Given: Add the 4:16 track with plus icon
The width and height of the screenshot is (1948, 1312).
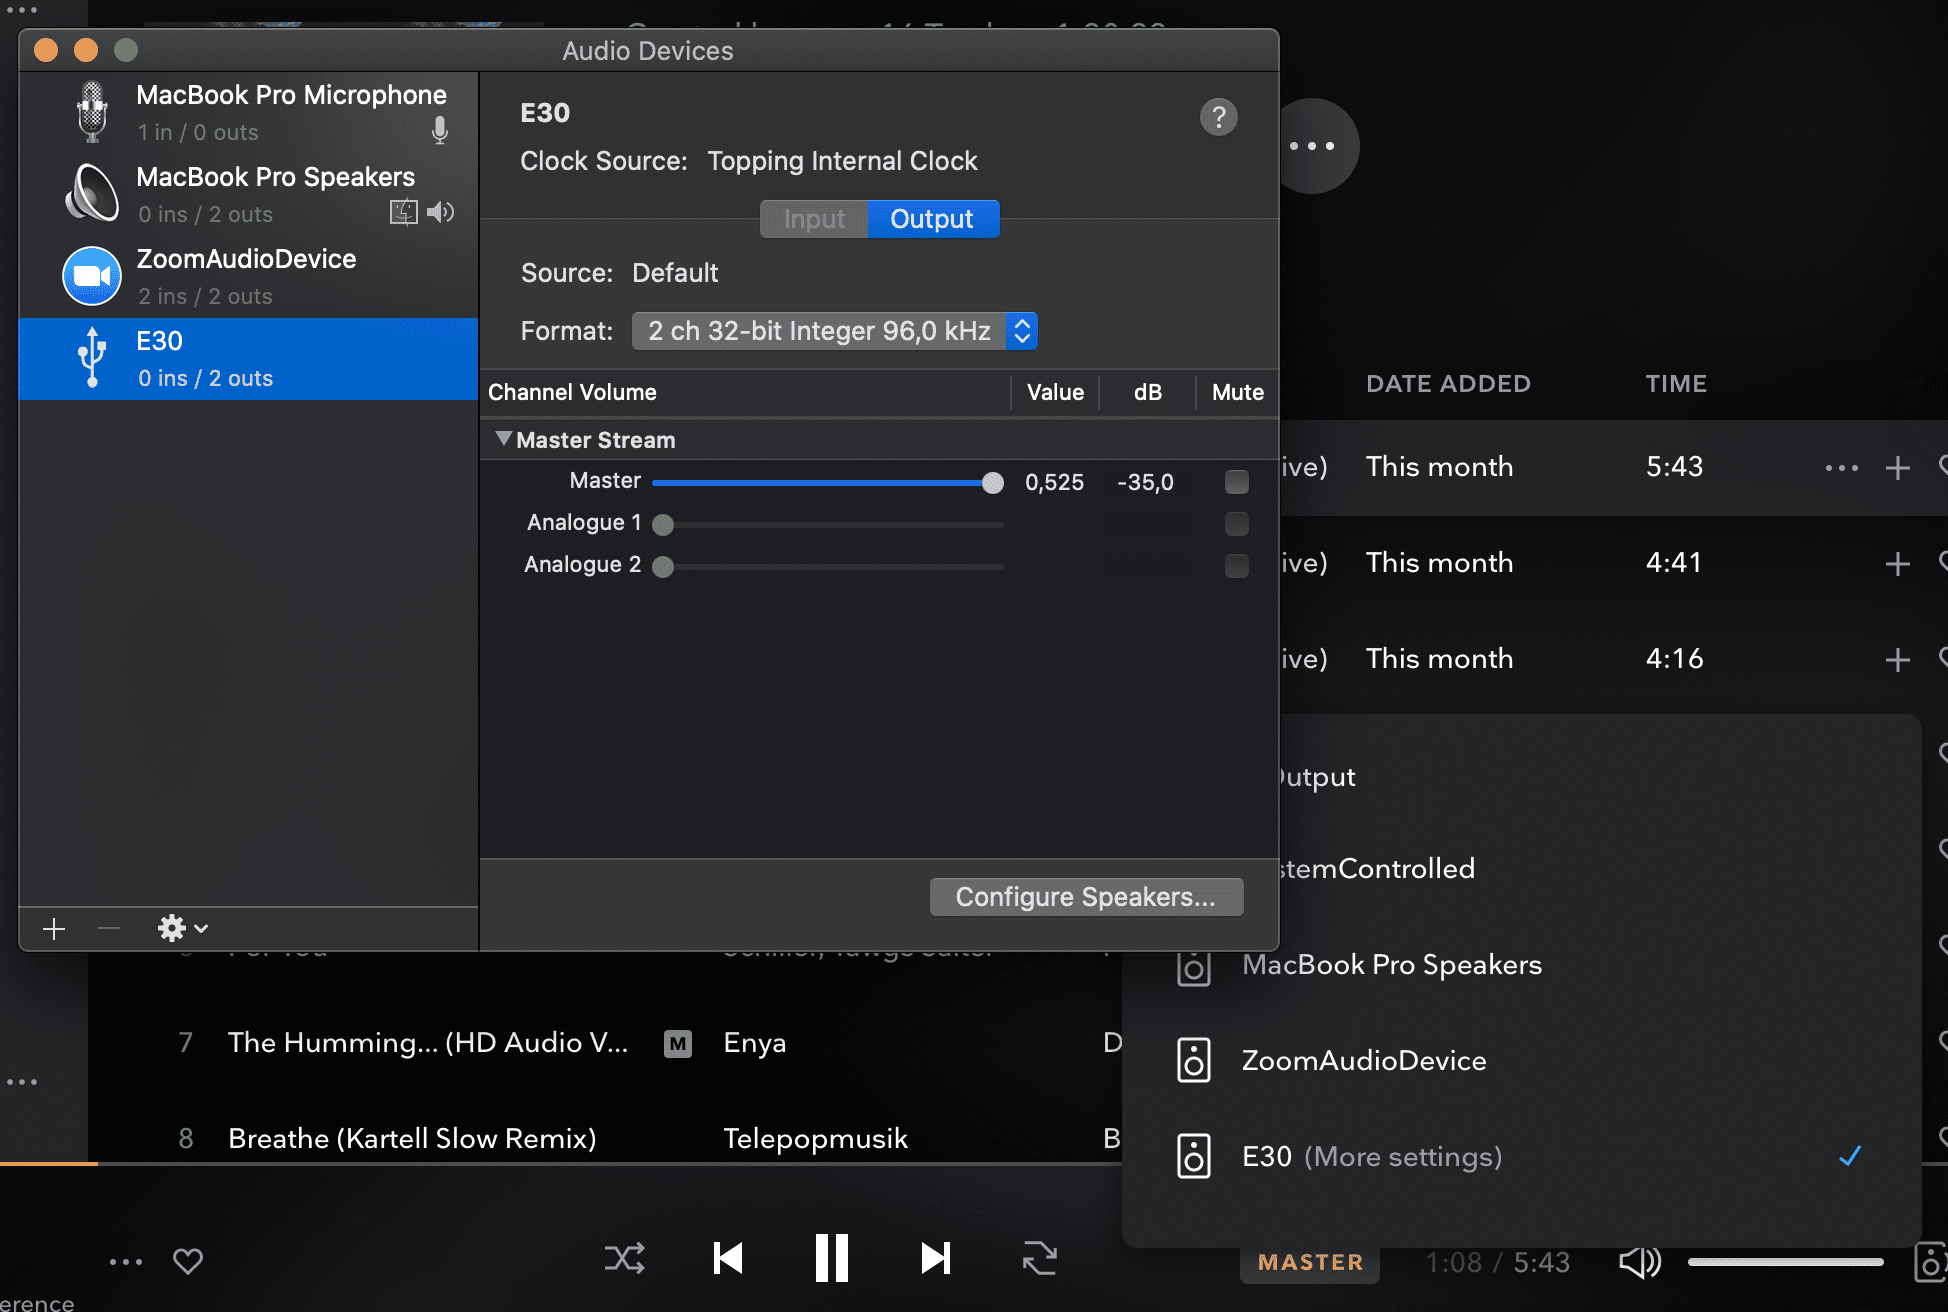Looking at the screenshot, I should 1897,660.
